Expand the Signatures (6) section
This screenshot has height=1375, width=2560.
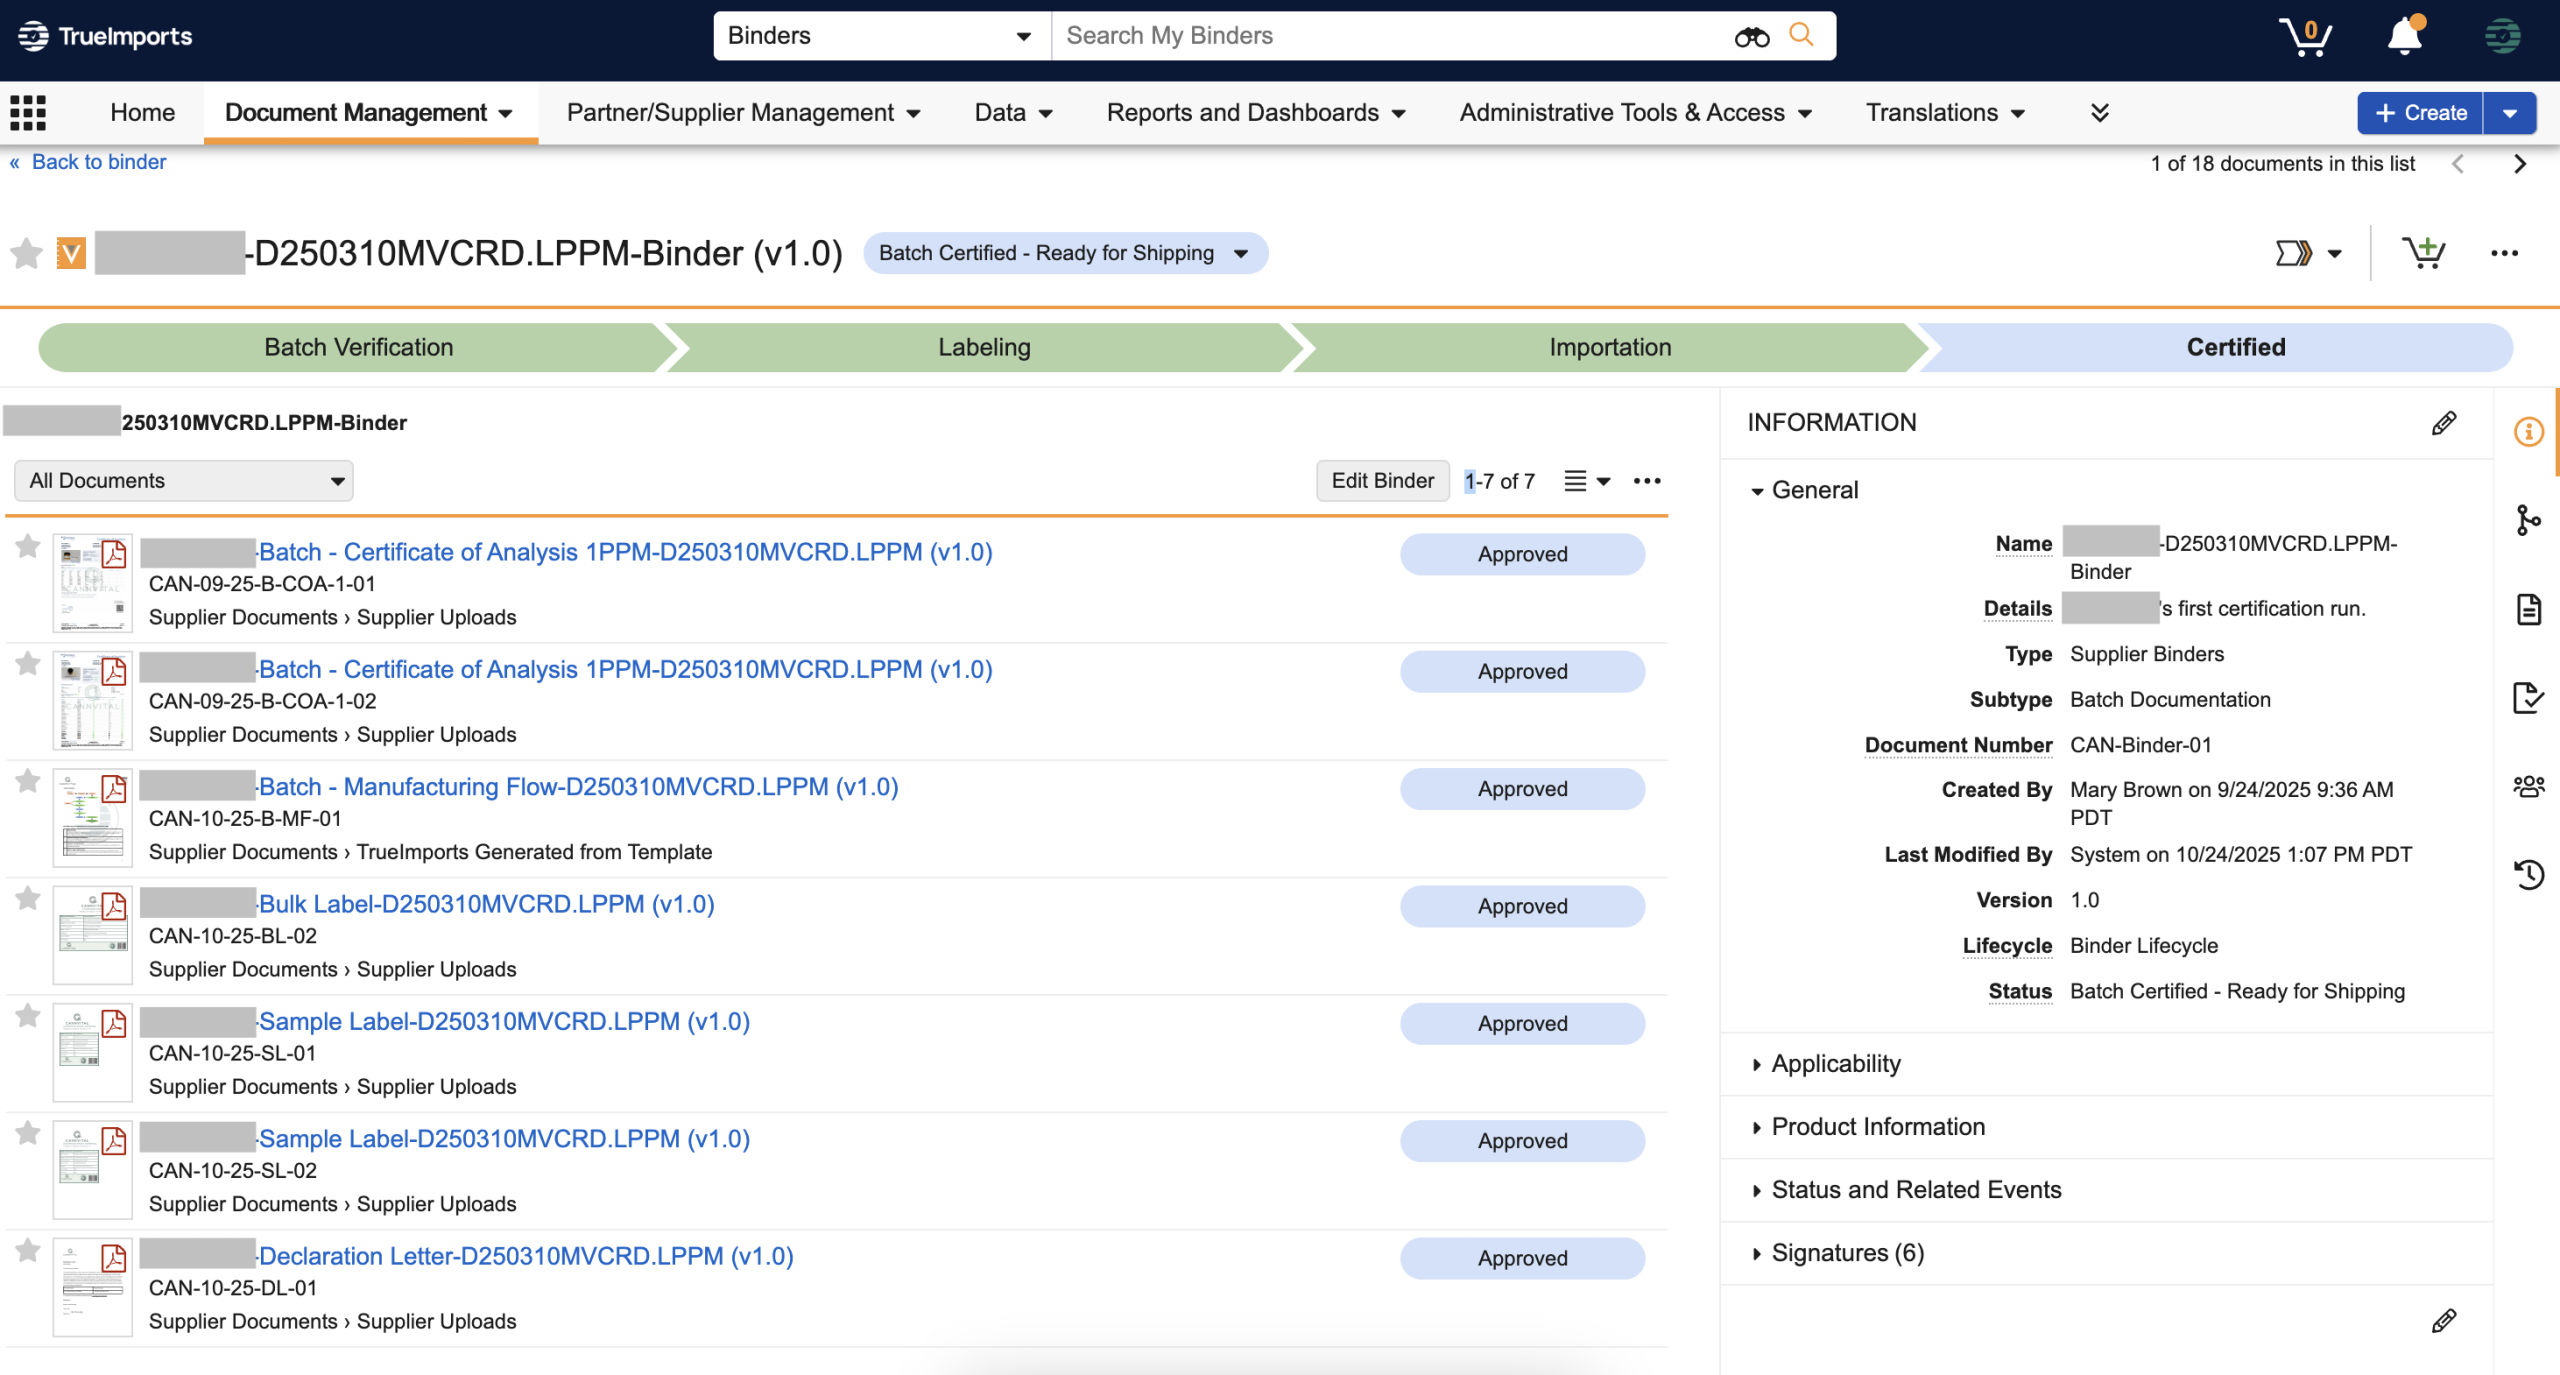(x=1846, y=1253)
